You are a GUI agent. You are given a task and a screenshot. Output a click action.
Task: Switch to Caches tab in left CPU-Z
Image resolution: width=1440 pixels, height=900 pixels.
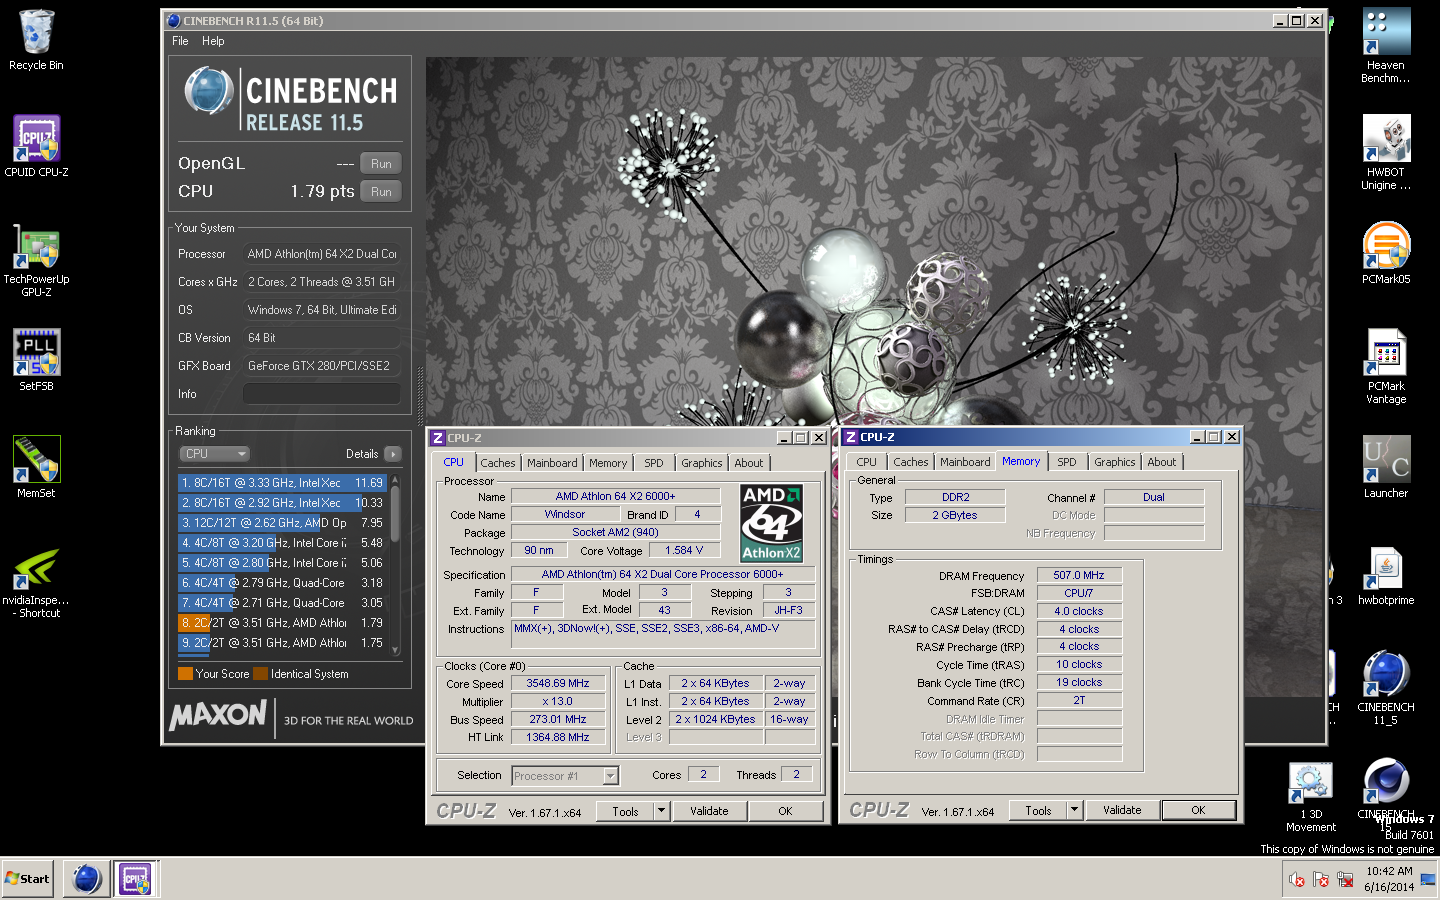point(497,463)
